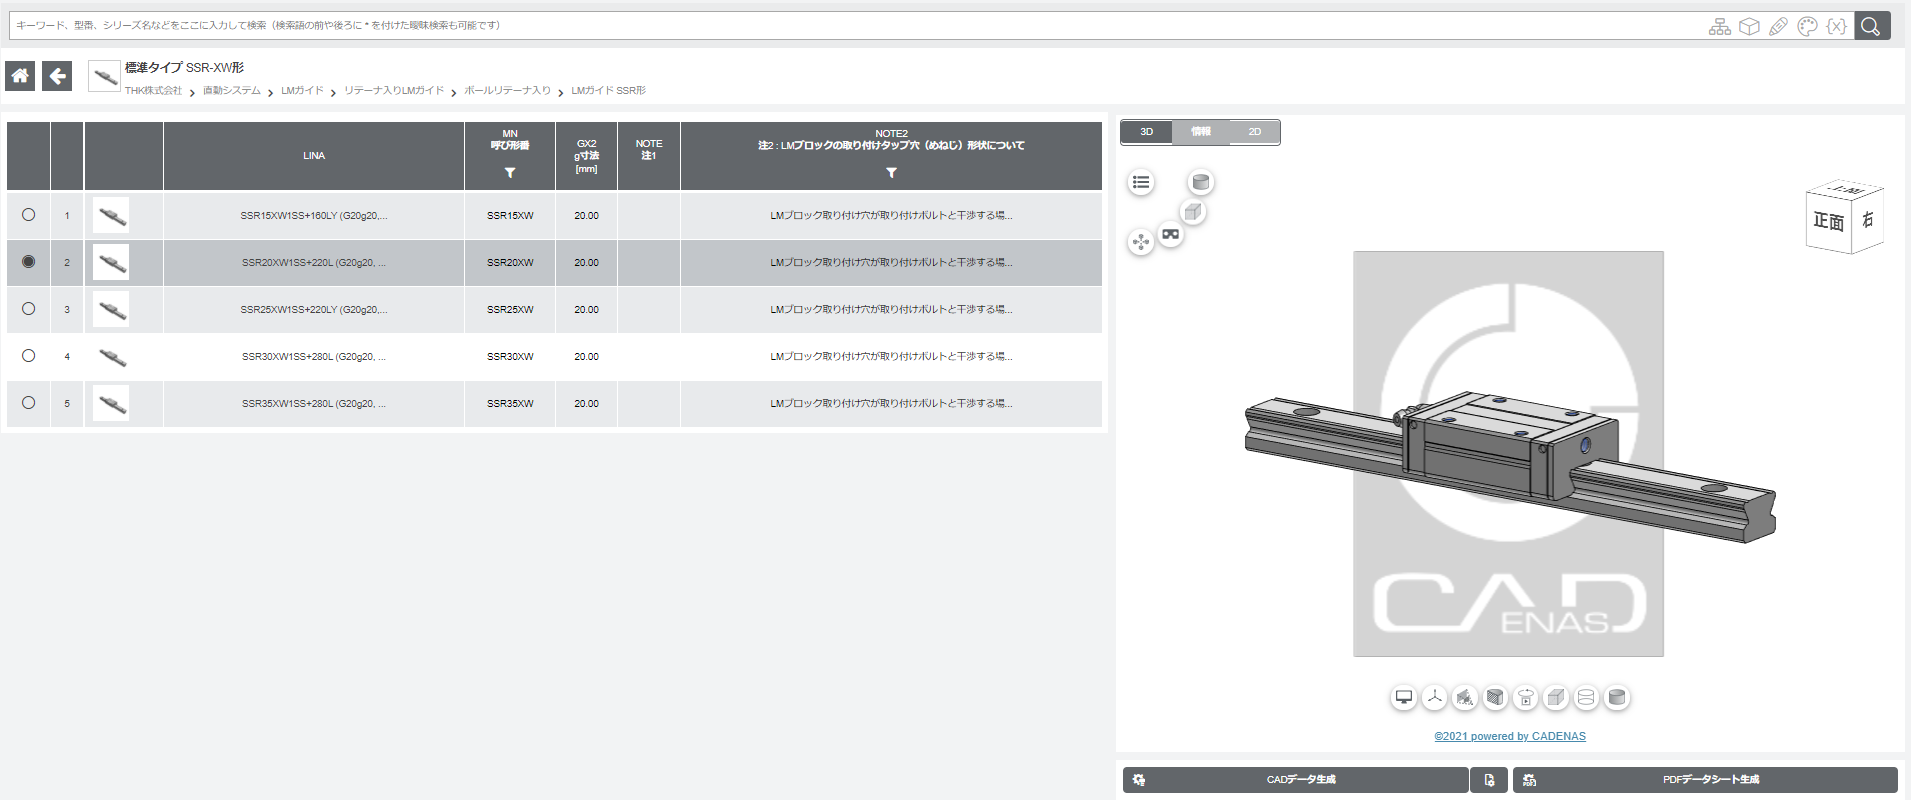Click cell SSR20XW1SS+220L
The height and width of the screenshot is (800, 1911).
pyautogui.click(x=314, y=262)
